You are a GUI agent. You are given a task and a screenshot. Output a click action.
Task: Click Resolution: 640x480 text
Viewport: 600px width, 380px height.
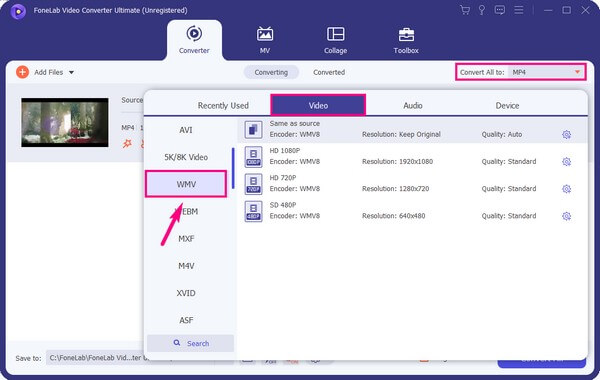(393, 216)
